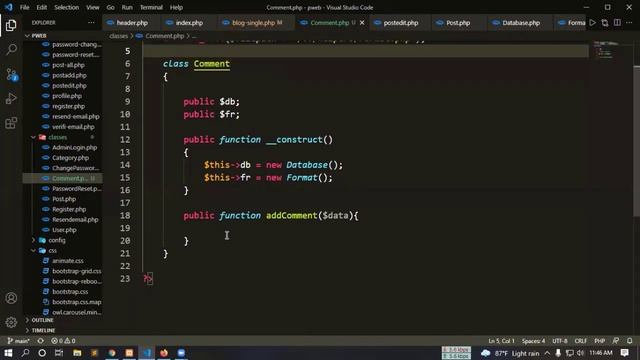Open User.php in classes folder

(63, 230)
